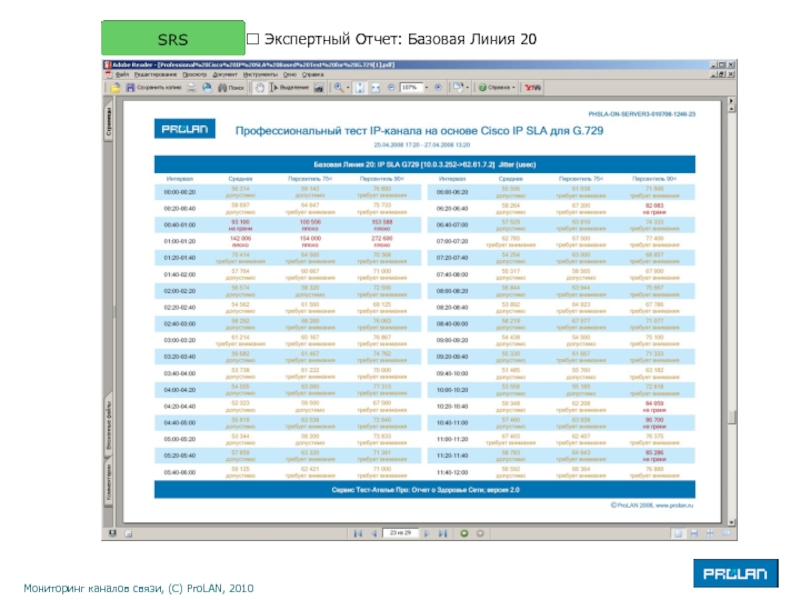This screenshot has height=600, width=800.
Task: Click the PHSLA-ON-SERVER3 report ID text
Action: tap(642, 114)
